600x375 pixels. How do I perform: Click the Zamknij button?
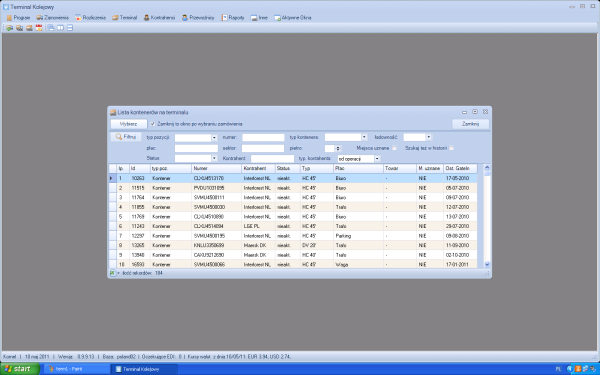tap(470, 124)
